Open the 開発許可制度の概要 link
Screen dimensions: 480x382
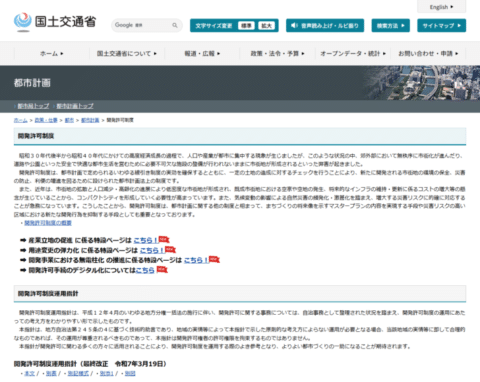pos(48,223)
